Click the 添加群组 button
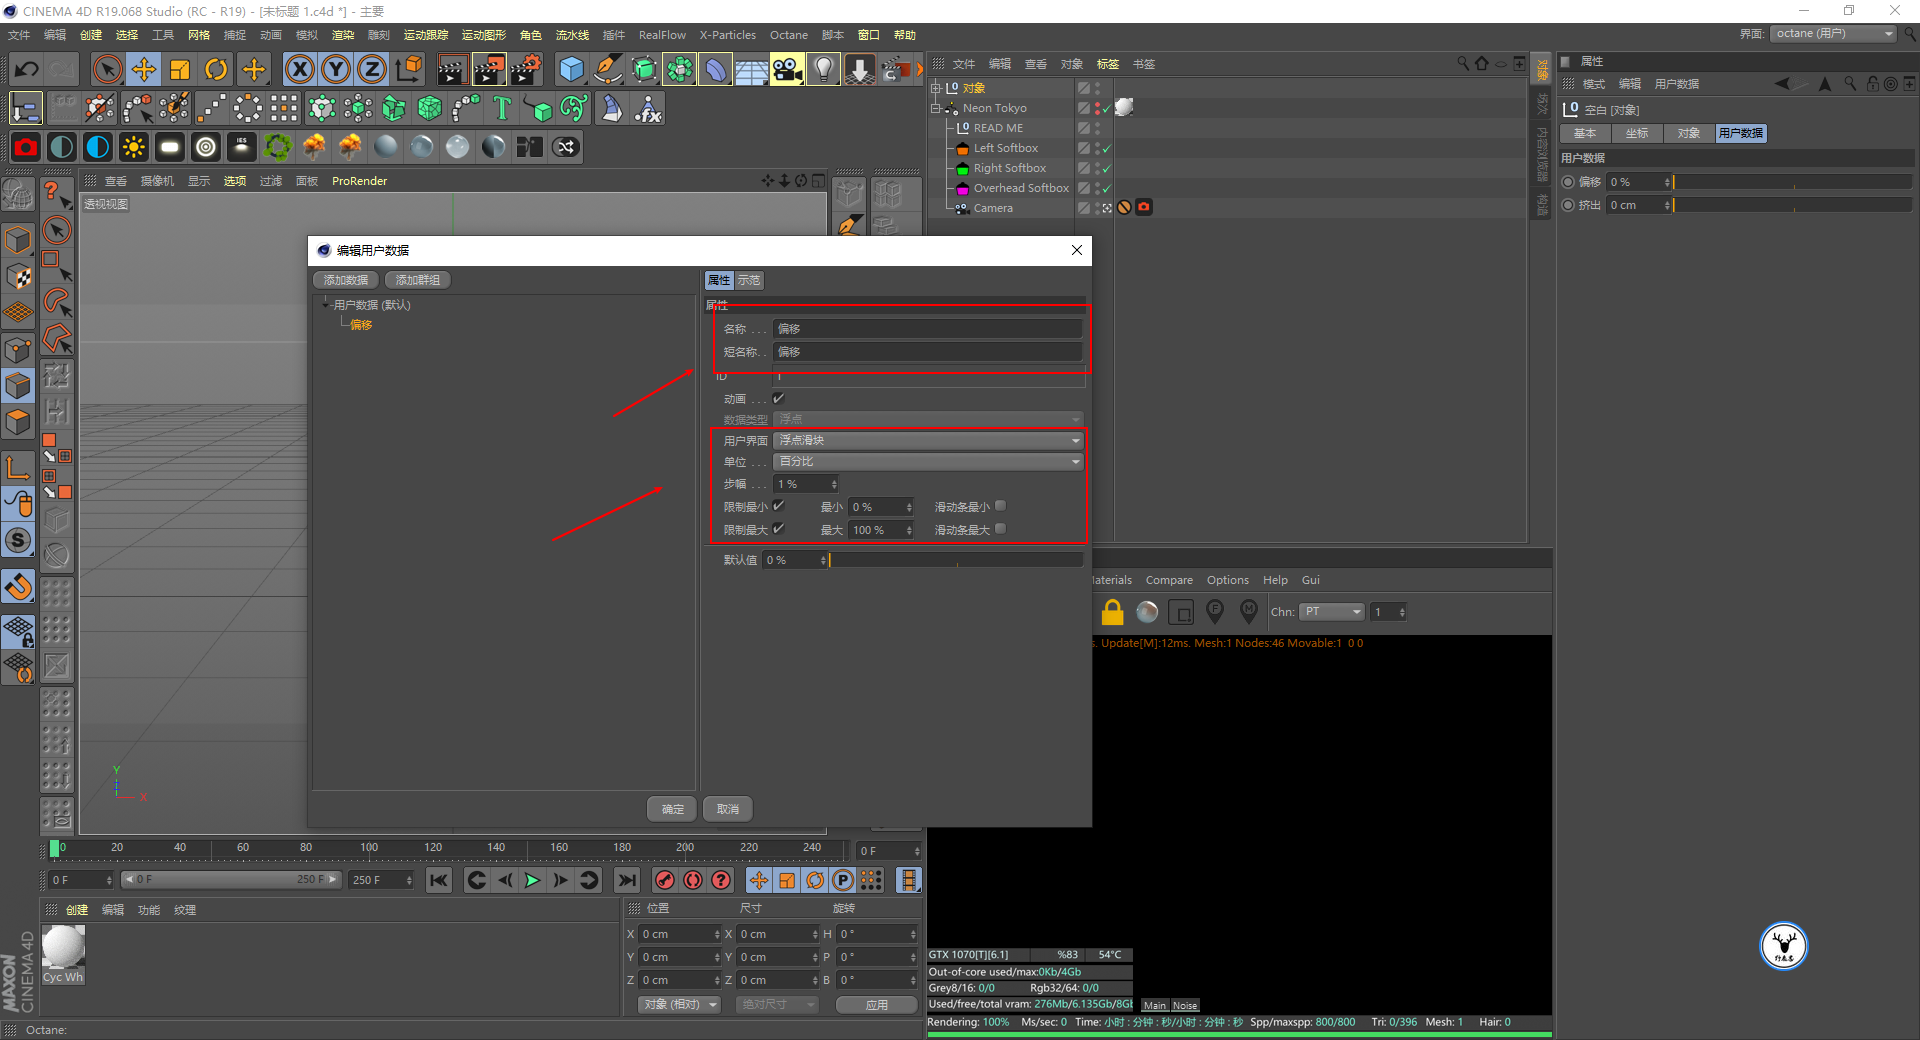 point(418,280)
